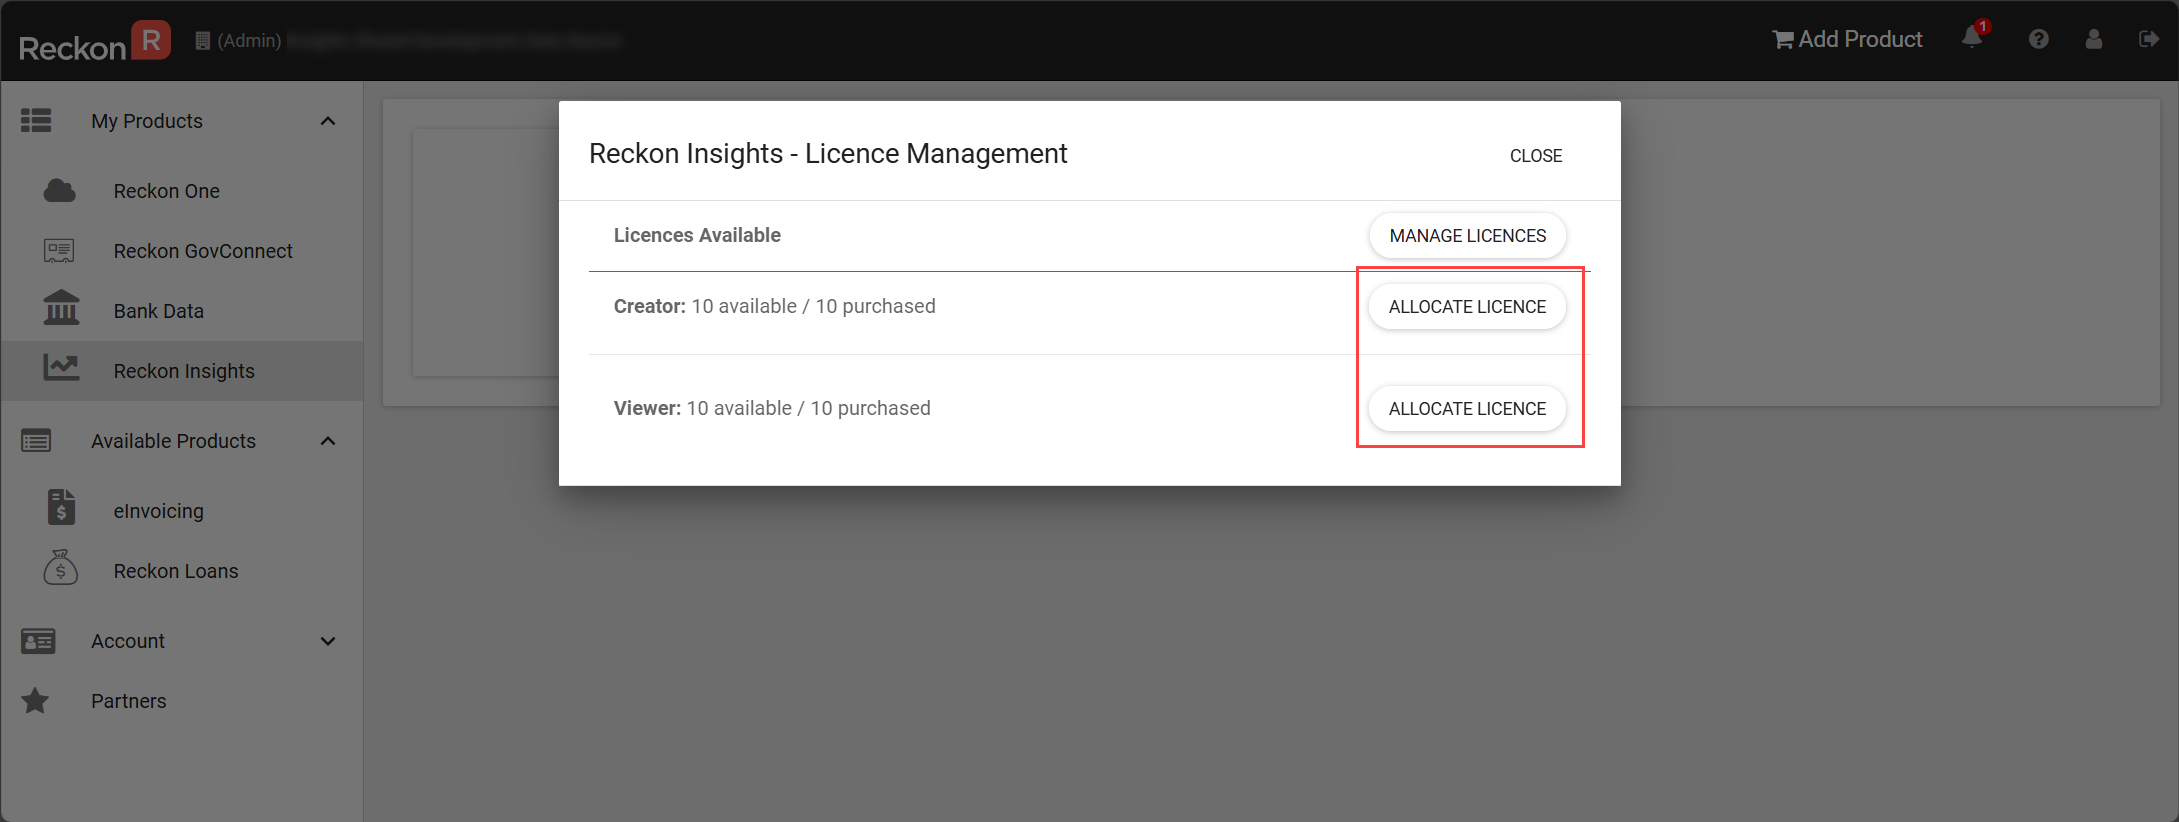Click the Reckon Insights chart icon
This screenshot has height=822, width=2179.
tap(61, 369)
